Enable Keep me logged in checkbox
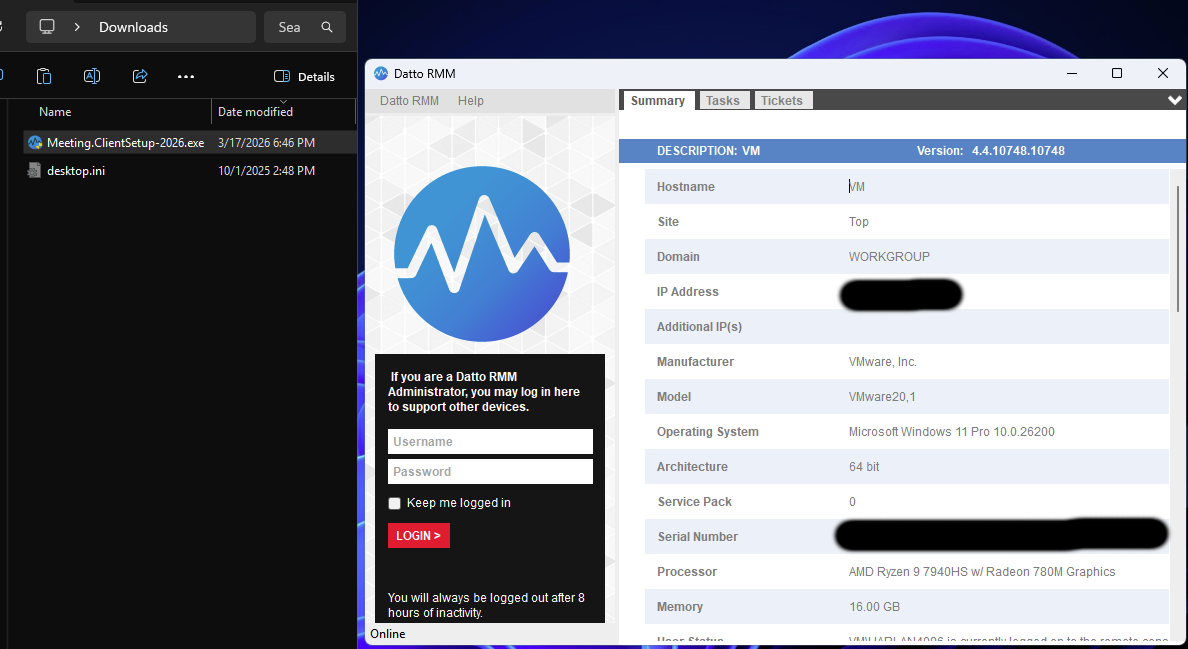Image resolution: width=1188 pixels, height=649 pixels. (394, 504)
